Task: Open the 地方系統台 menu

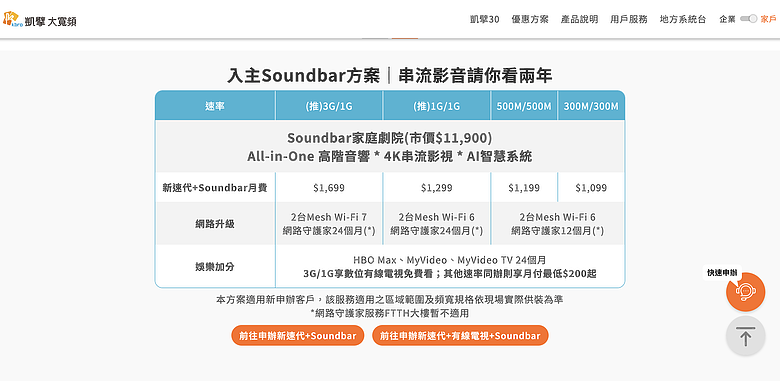Action: tap(683, 19)
